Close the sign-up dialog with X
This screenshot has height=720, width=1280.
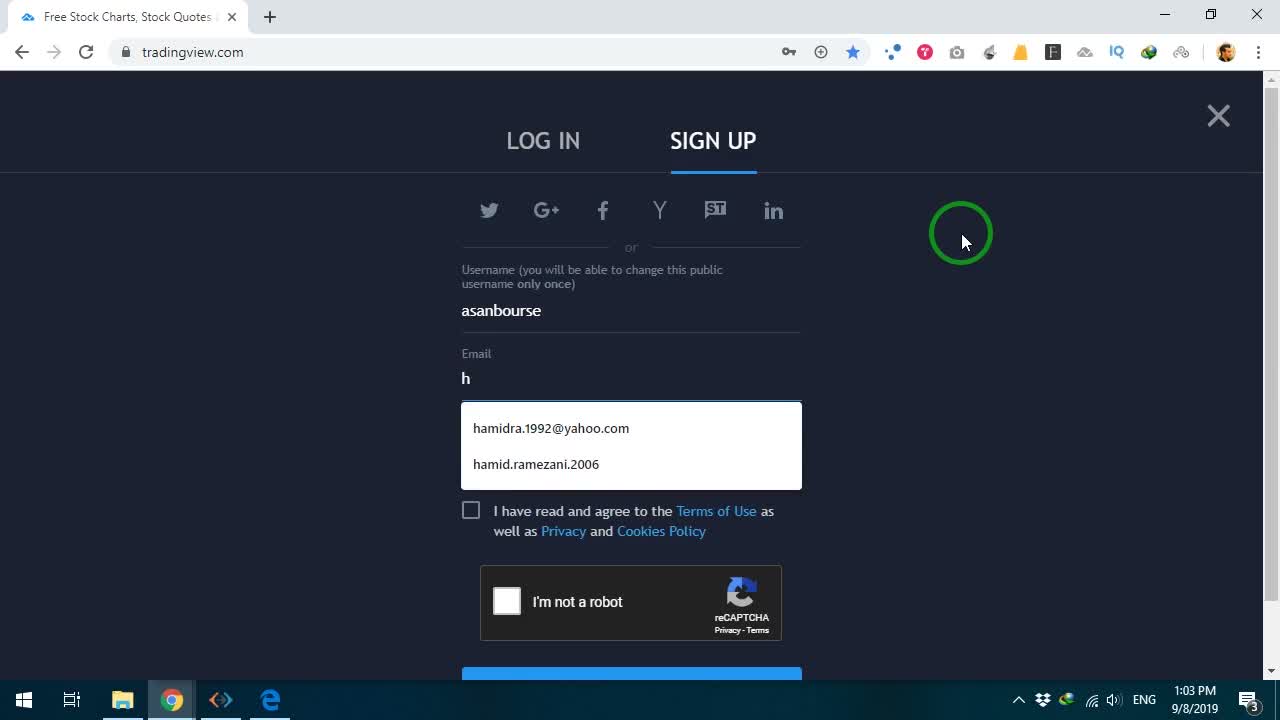(x=1218, y=116)
